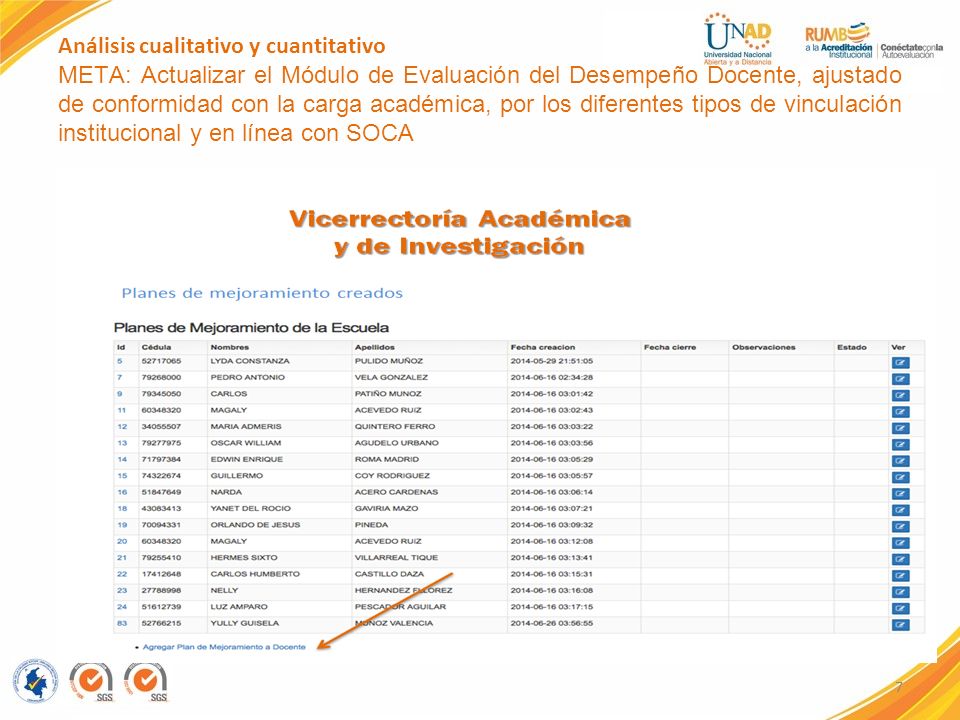Click the Cédula column header
The width and height of the screenshot is (960, 720).
click(156, 347)
